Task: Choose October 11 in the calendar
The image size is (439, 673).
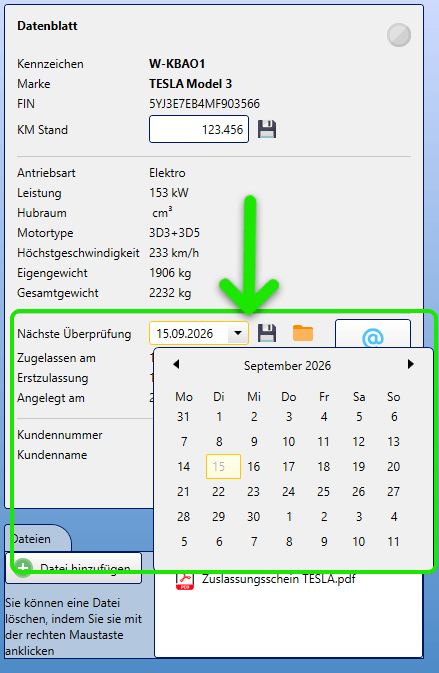Action: click(x=394, y=542)
